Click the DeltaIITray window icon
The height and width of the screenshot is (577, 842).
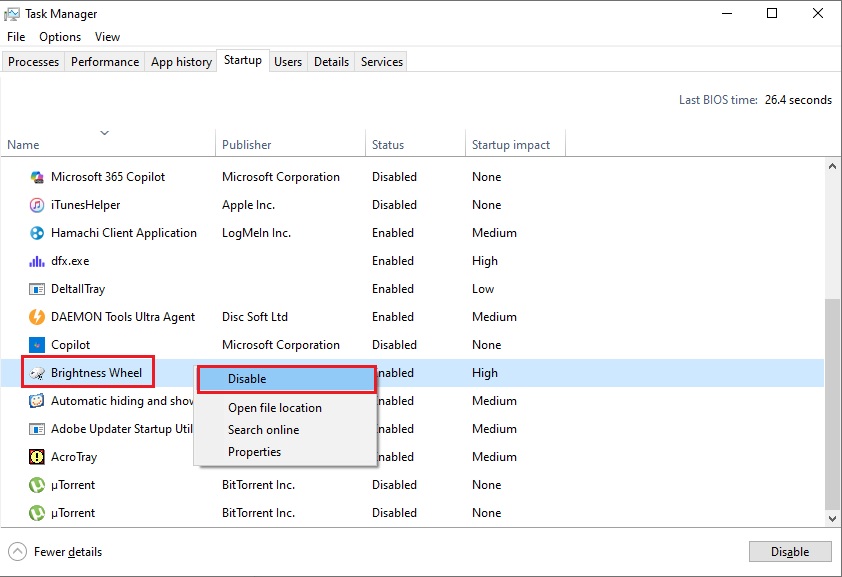(x=37, y=289)
